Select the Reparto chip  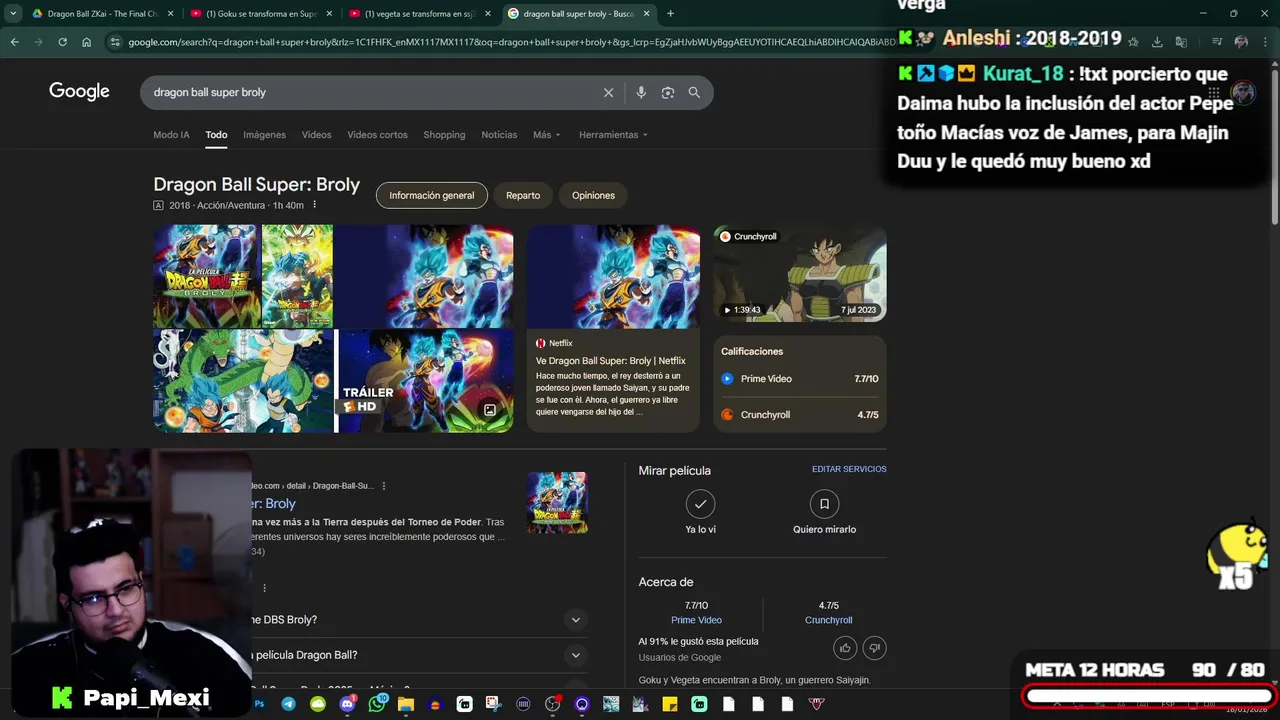pyautogui.click(x=523, y=195)
